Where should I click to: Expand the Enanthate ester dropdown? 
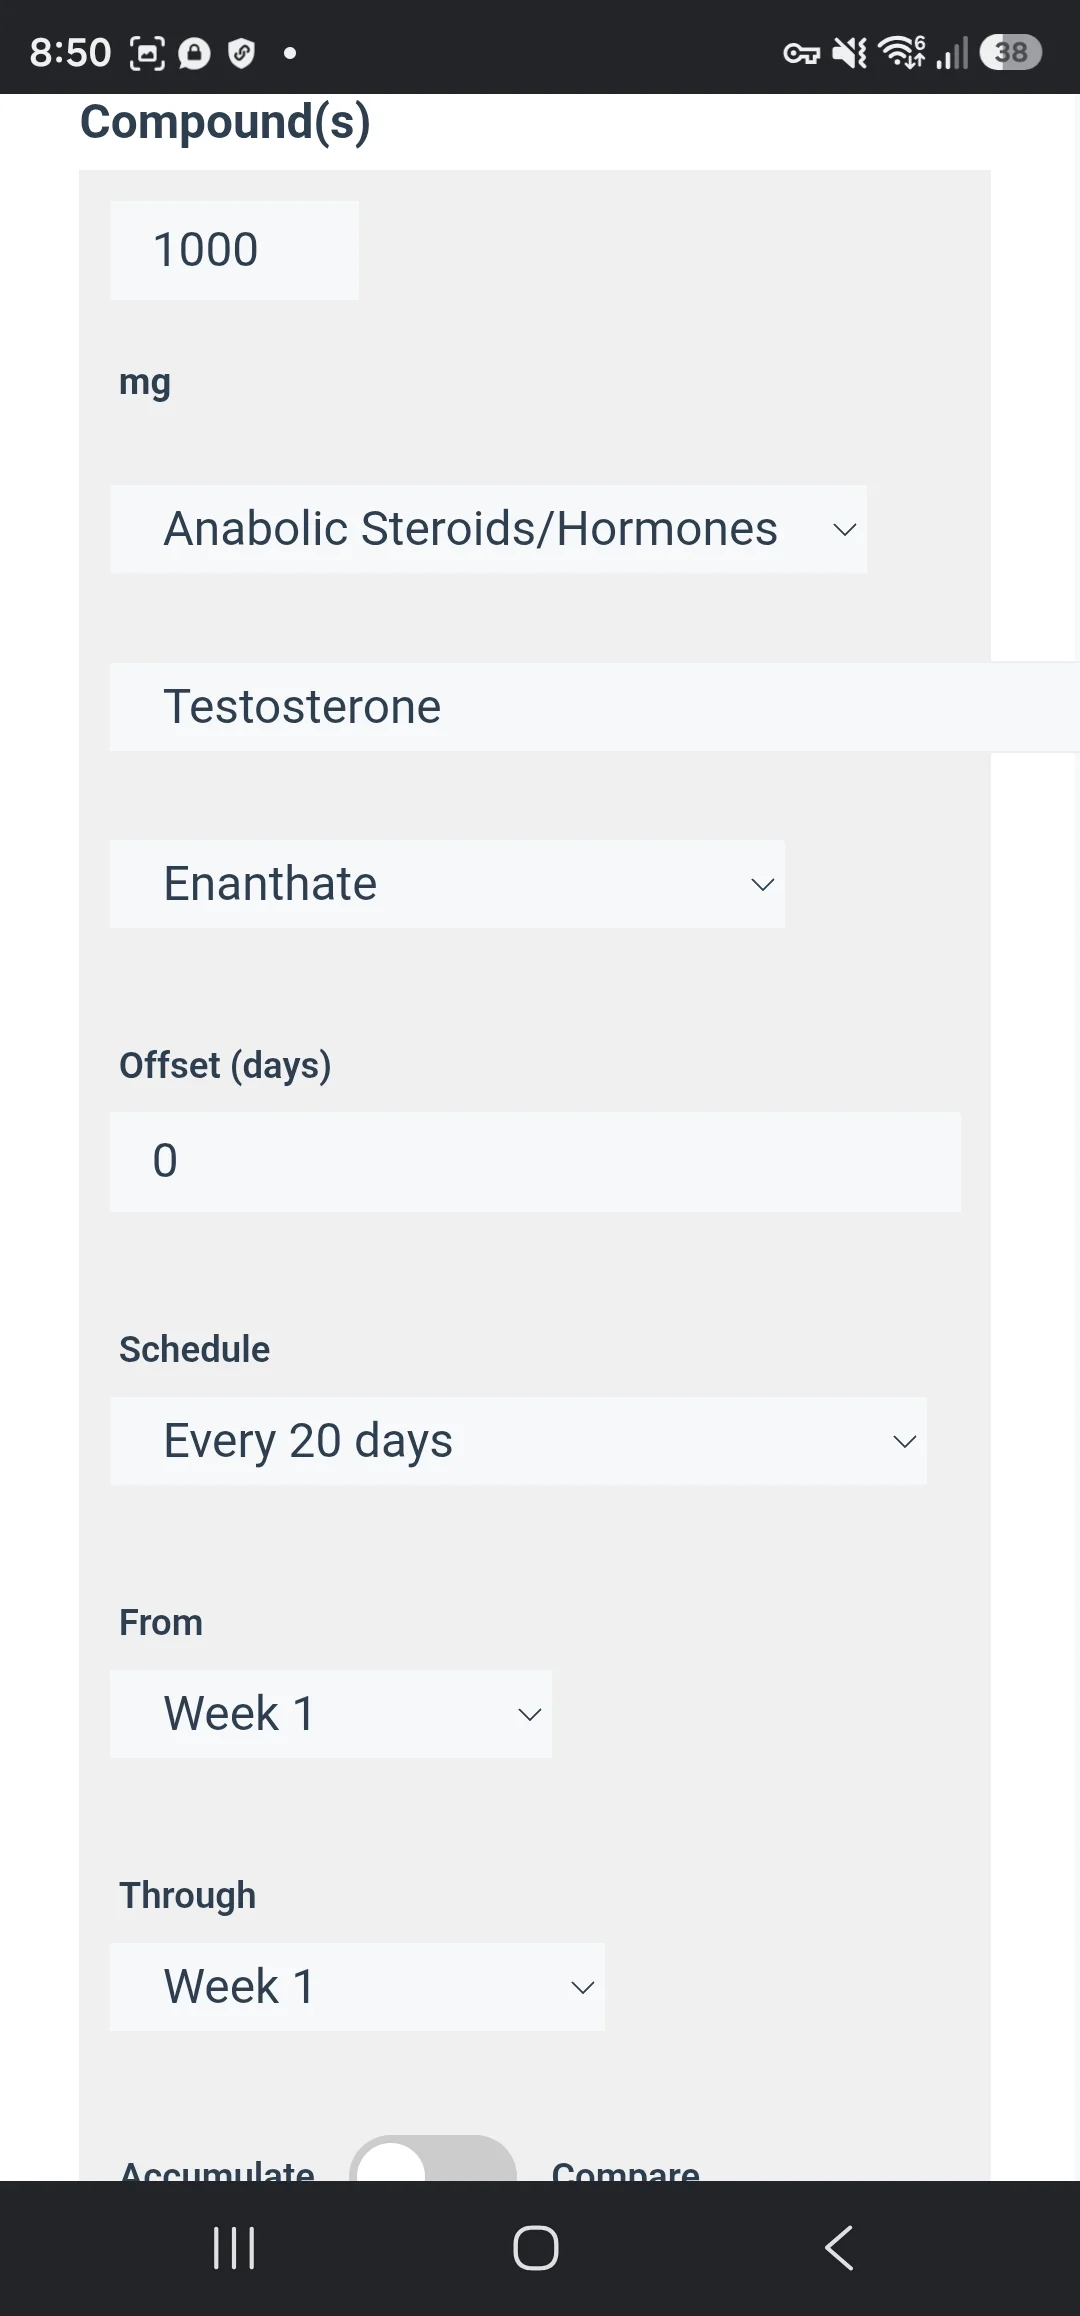(447, 884)
